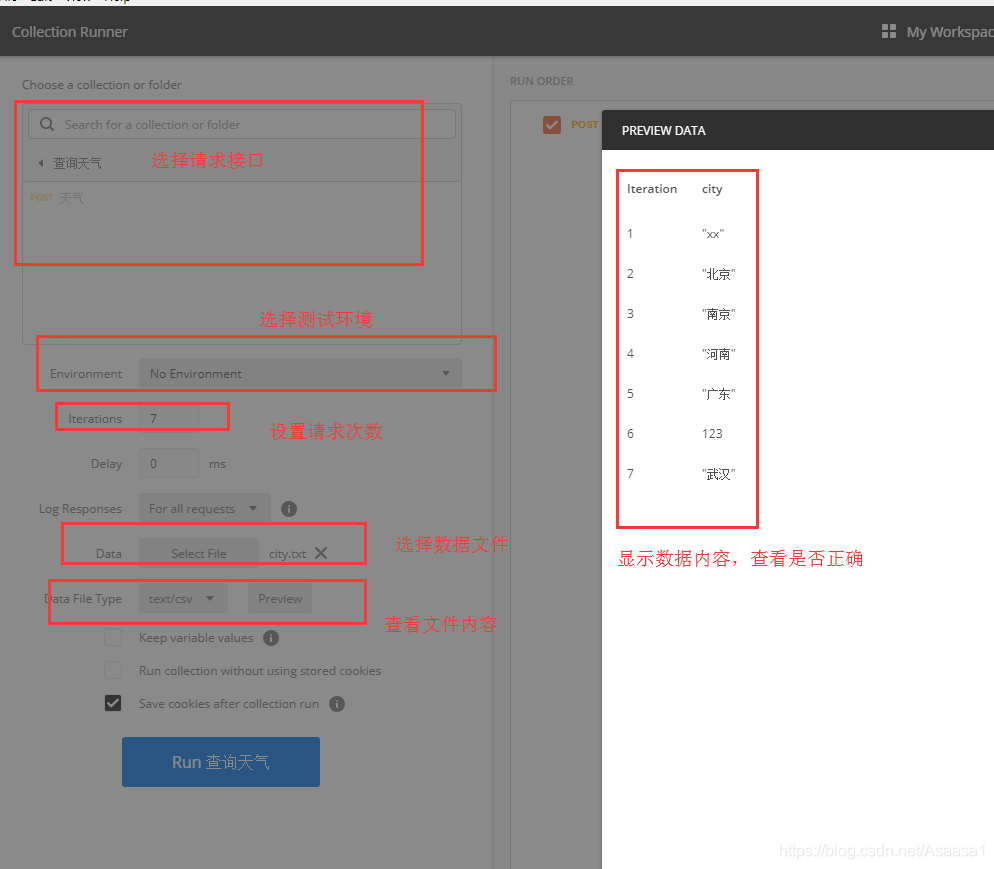The height and width of the screenshot is (869, 994).
Task: Go back using arrow beside 查询天气
Action: [x=41, y=163]
